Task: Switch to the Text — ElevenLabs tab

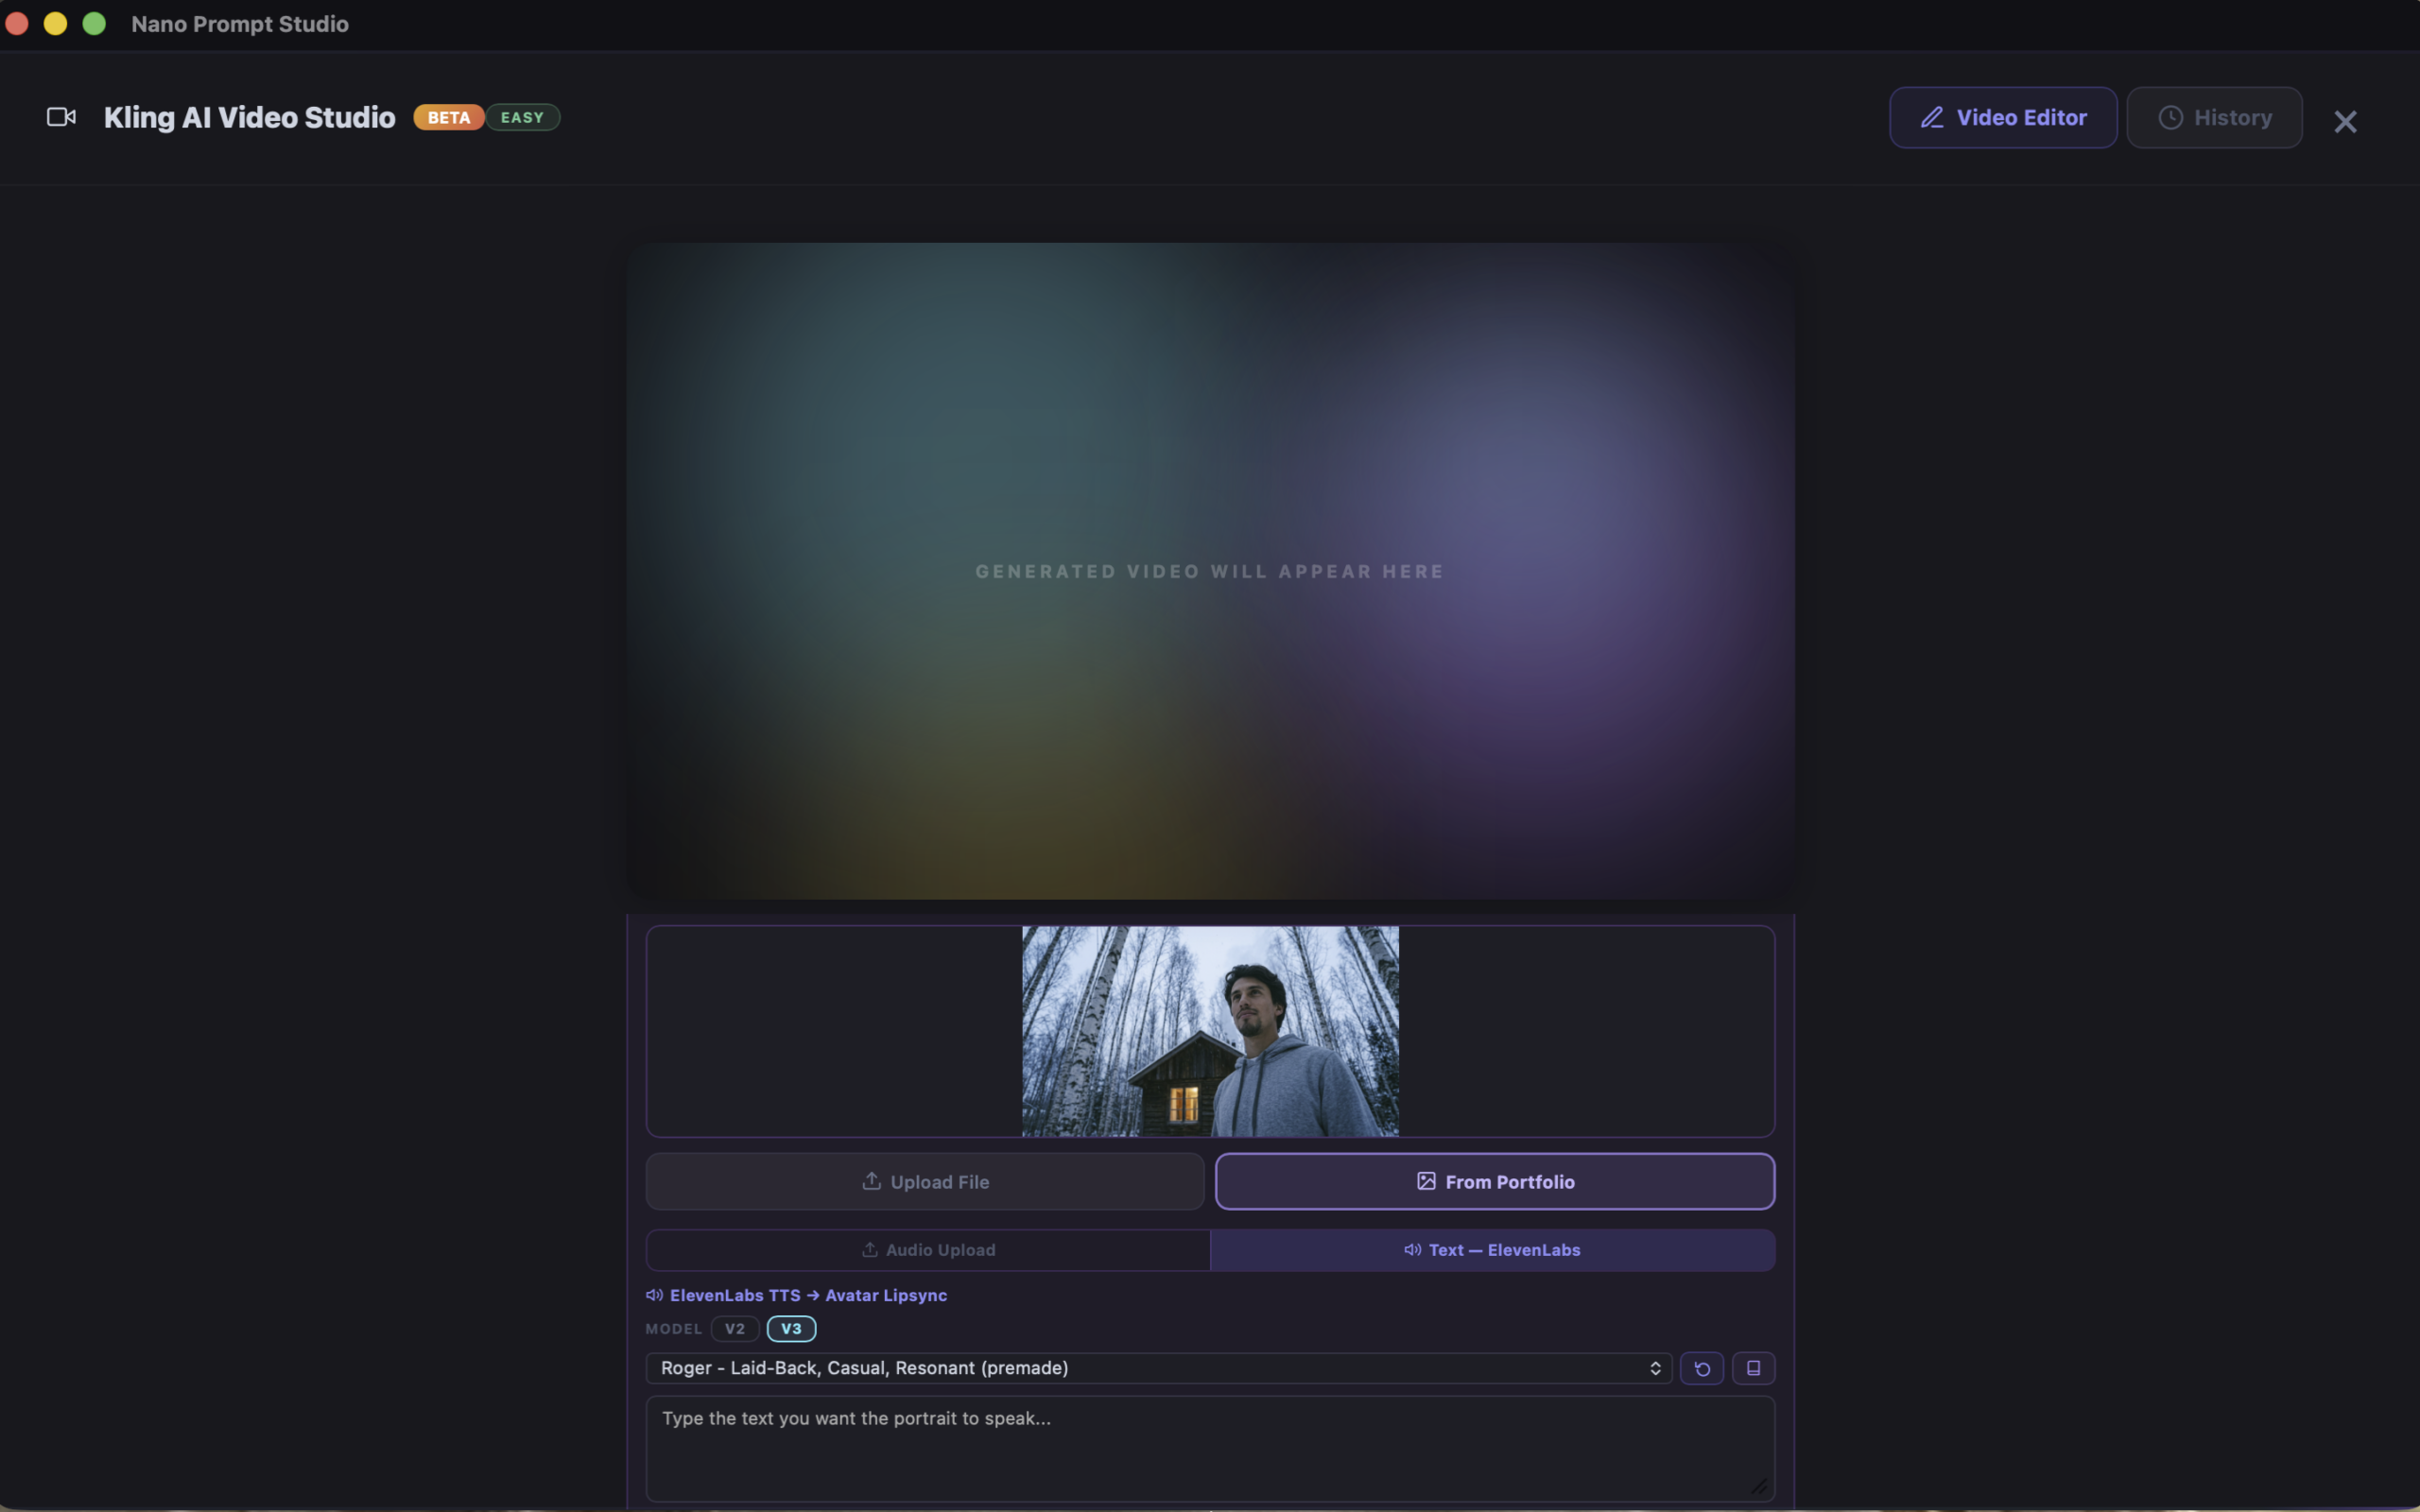Action: pos(1493,1249)
